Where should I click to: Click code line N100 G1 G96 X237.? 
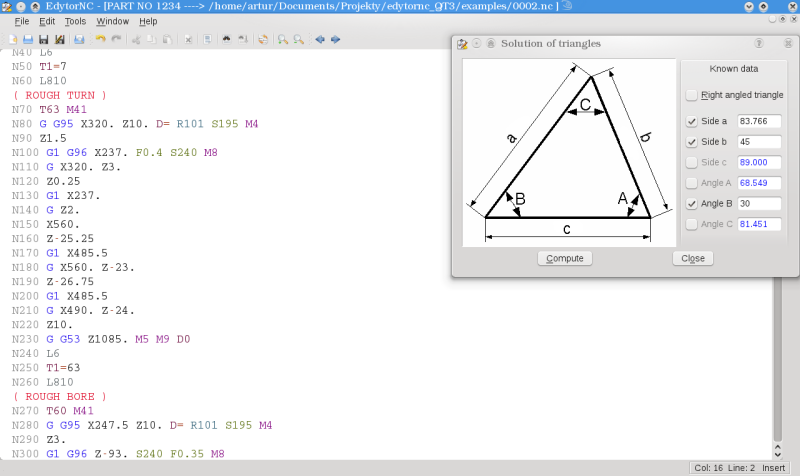click(115, 153)
